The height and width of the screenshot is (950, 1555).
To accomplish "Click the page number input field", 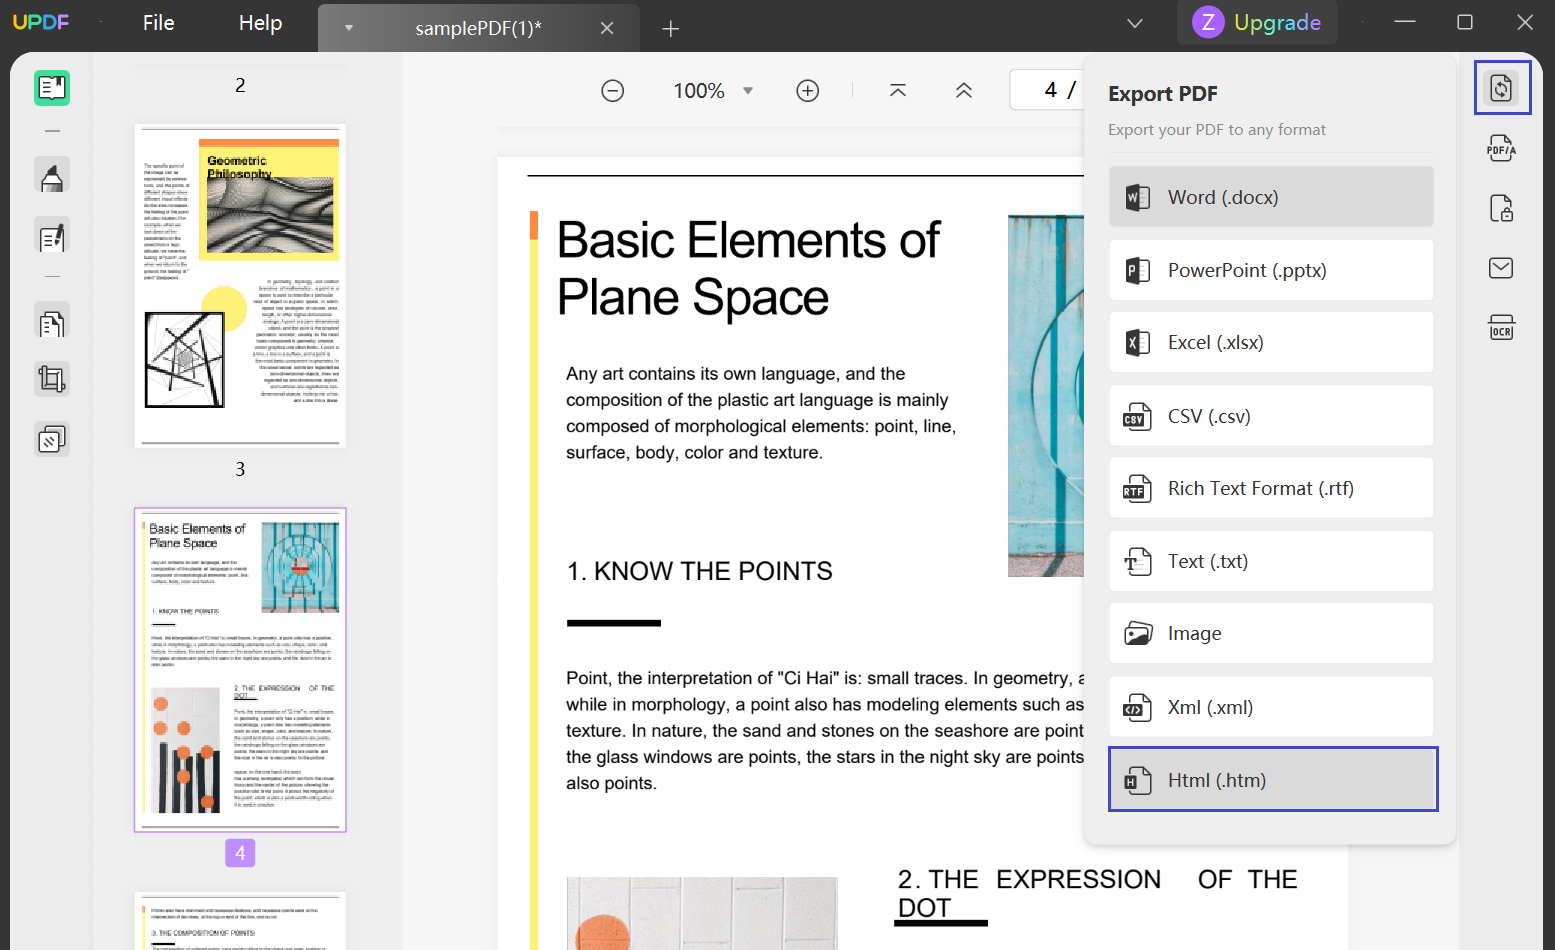I will click(1047, 90).
